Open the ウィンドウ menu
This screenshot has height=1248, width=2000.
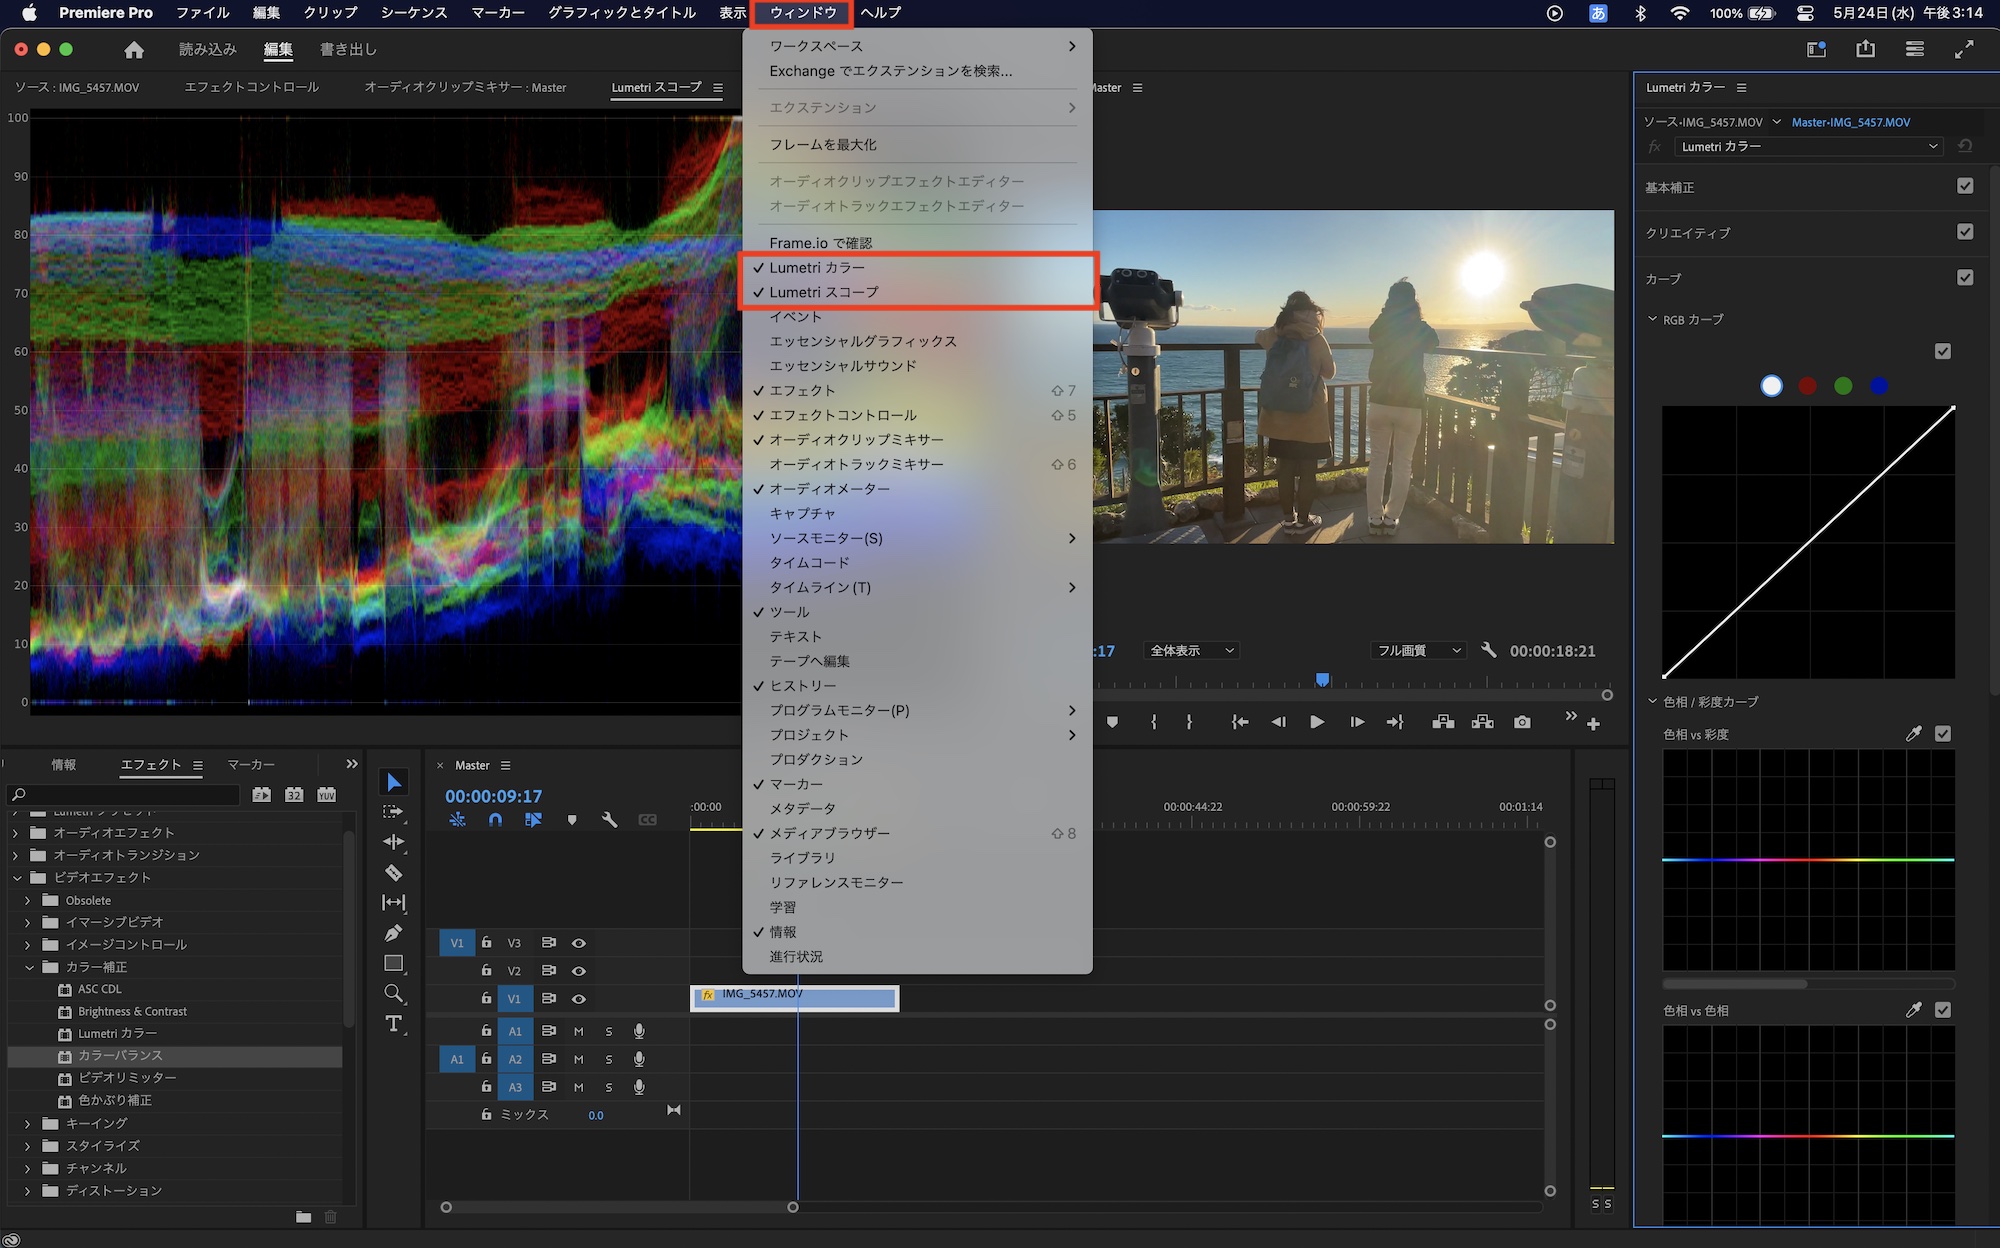click(x=799, y=13)
